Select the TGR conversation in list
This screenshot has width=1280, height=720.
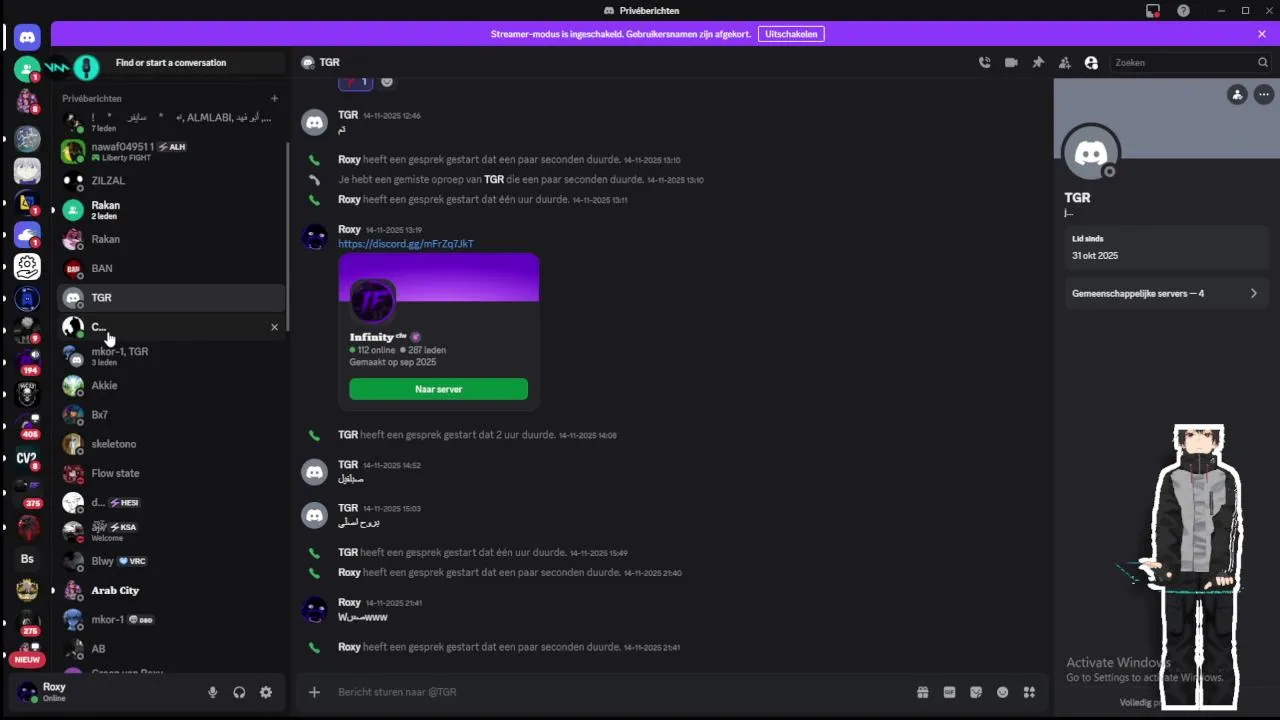click(x=172, y=297)
